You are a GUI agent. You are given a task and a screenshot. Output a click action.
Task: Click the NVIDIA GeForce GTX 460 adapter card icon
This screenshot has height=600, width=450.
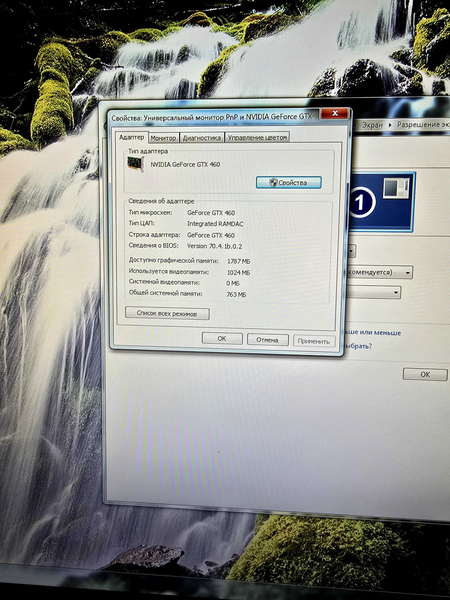tap(135, 164)
